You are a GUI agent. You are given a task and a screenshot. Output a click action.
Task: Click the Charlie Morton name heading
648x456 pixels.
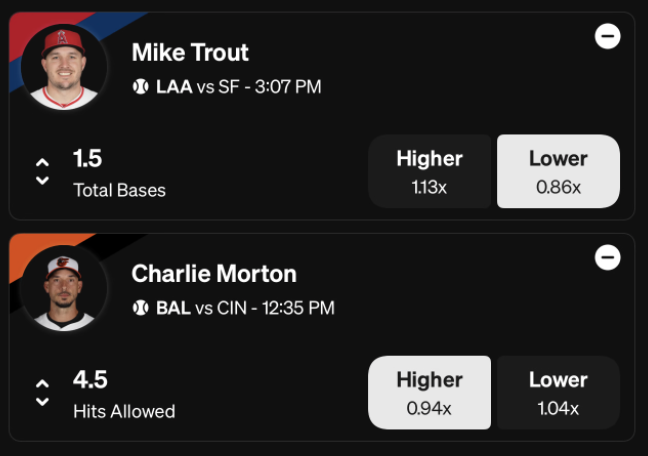(214, 274)
